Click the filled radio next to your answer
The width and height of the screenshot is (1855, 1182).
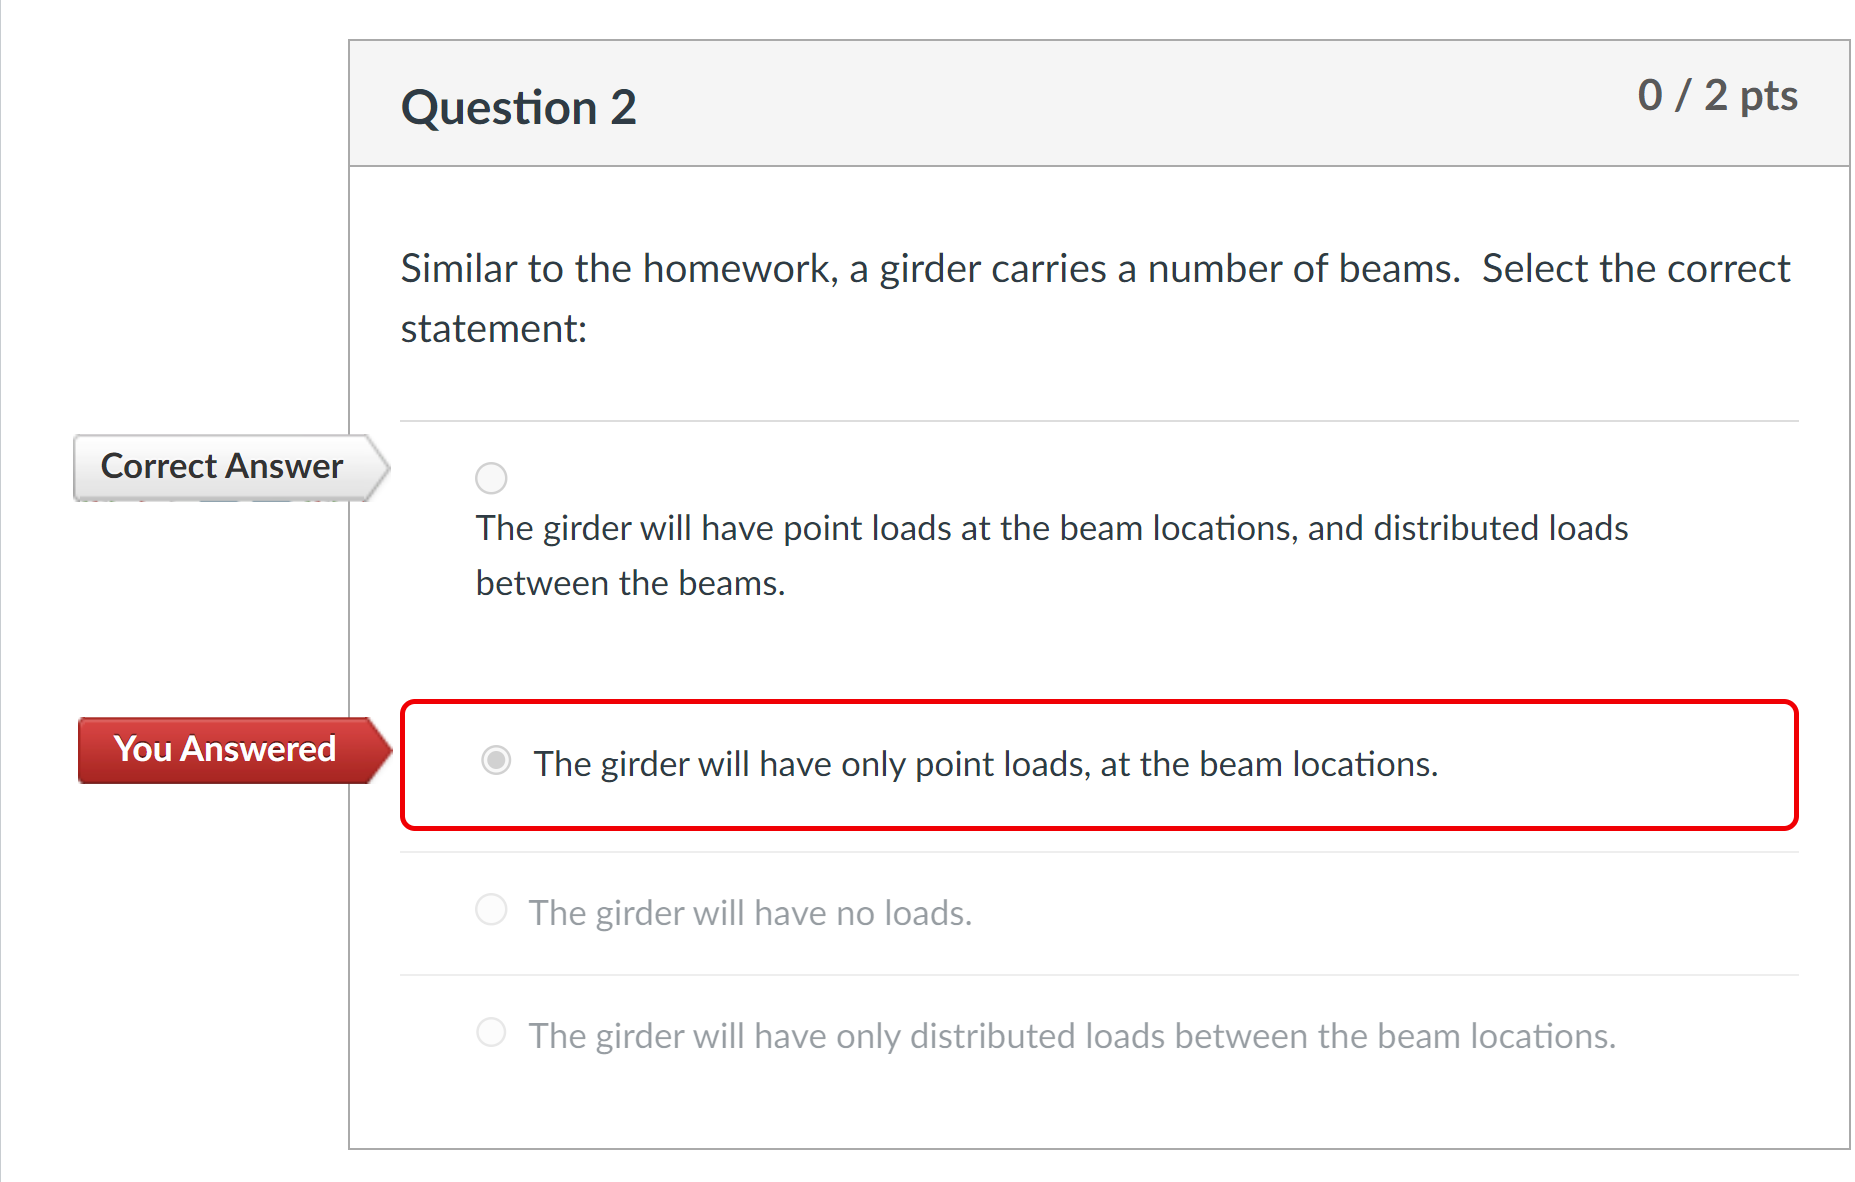click(x=496, y=762)
